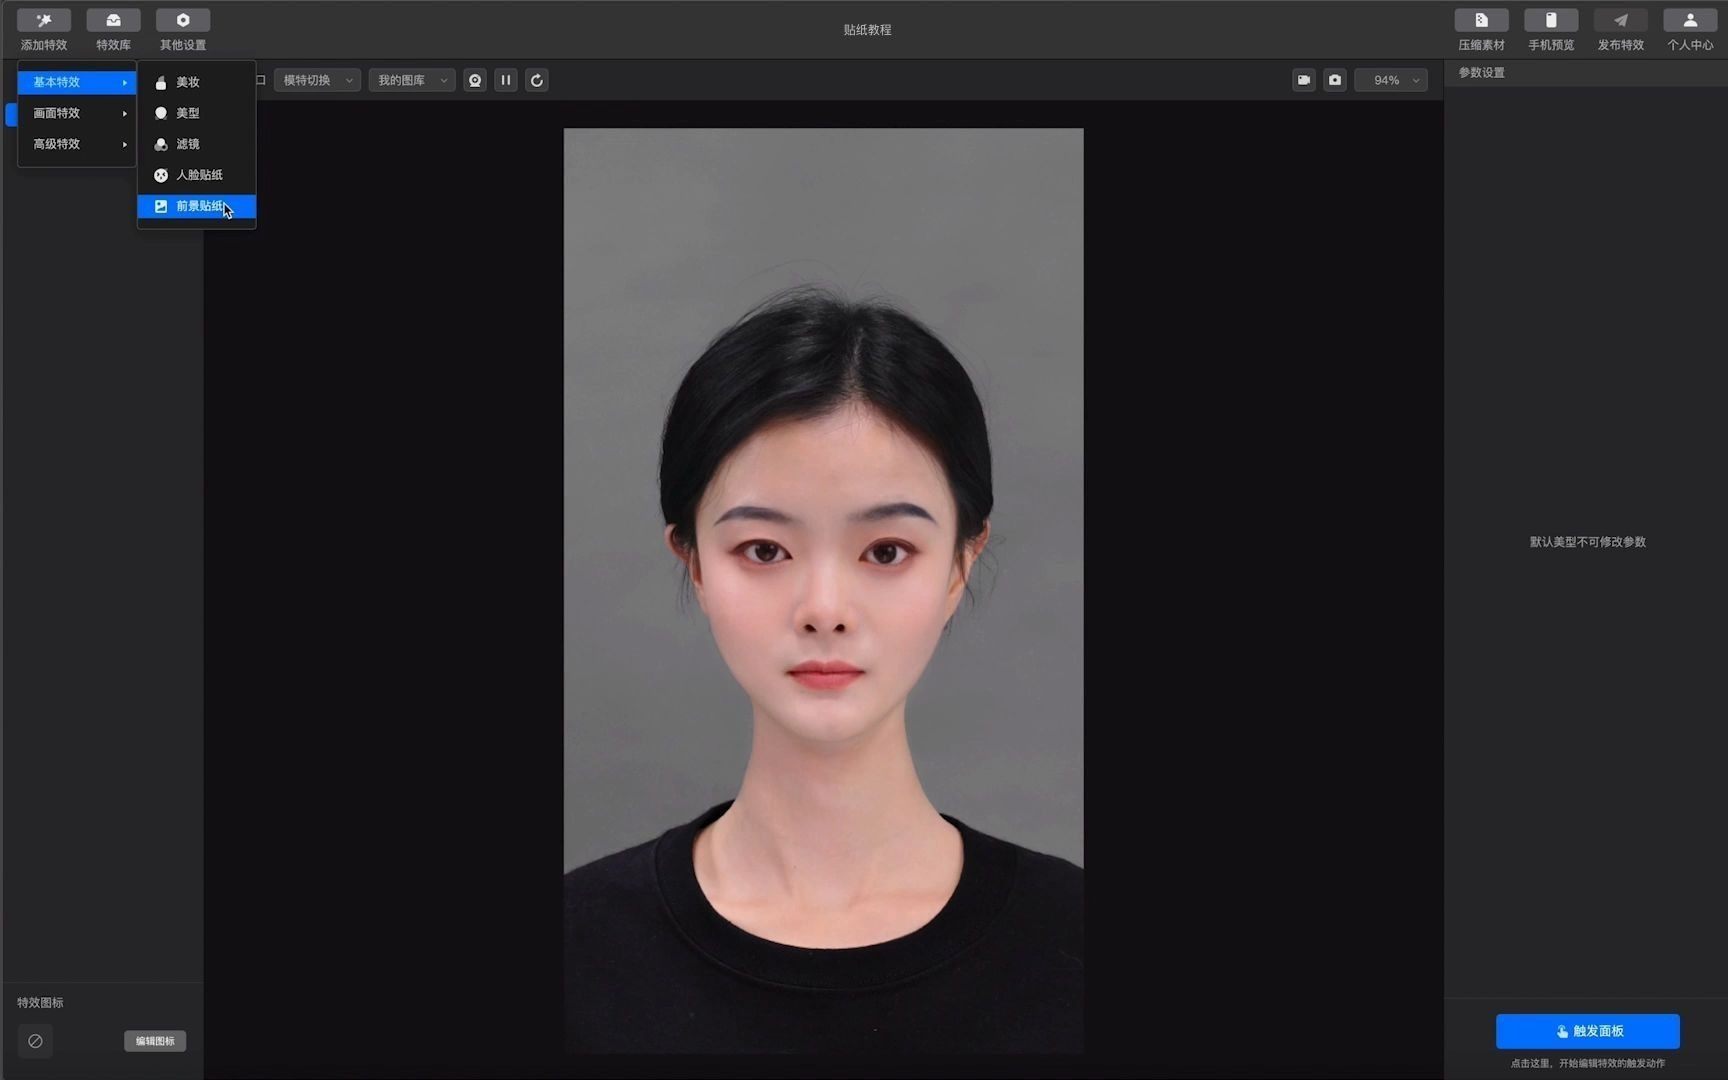Screen dimensions: 1728x1080
Task: Open the 94% zoom level dropdown
Action: pyautogui.click(x=1391, y=80)
